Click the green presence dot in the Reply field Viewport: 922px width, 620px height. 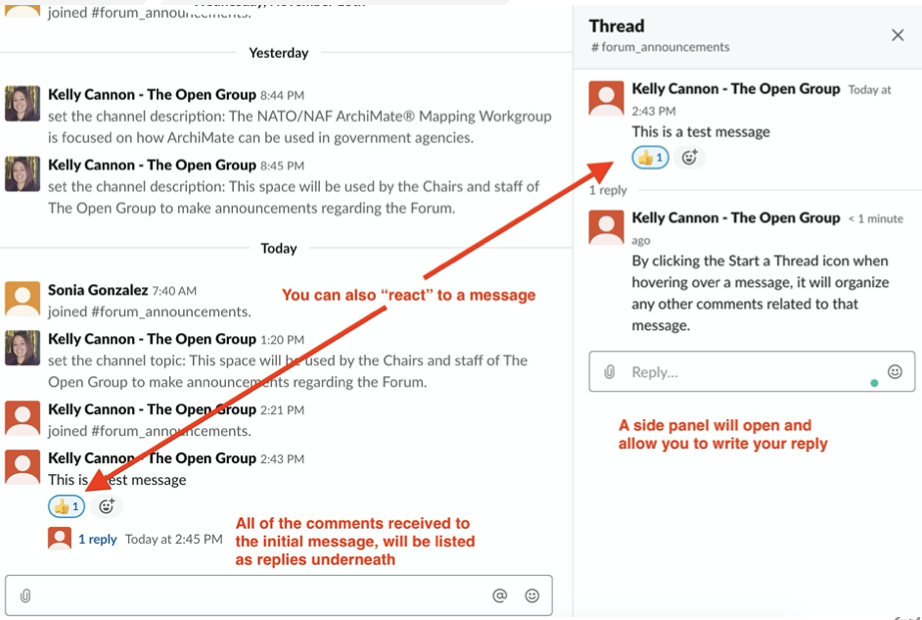(x=875, y=383)
